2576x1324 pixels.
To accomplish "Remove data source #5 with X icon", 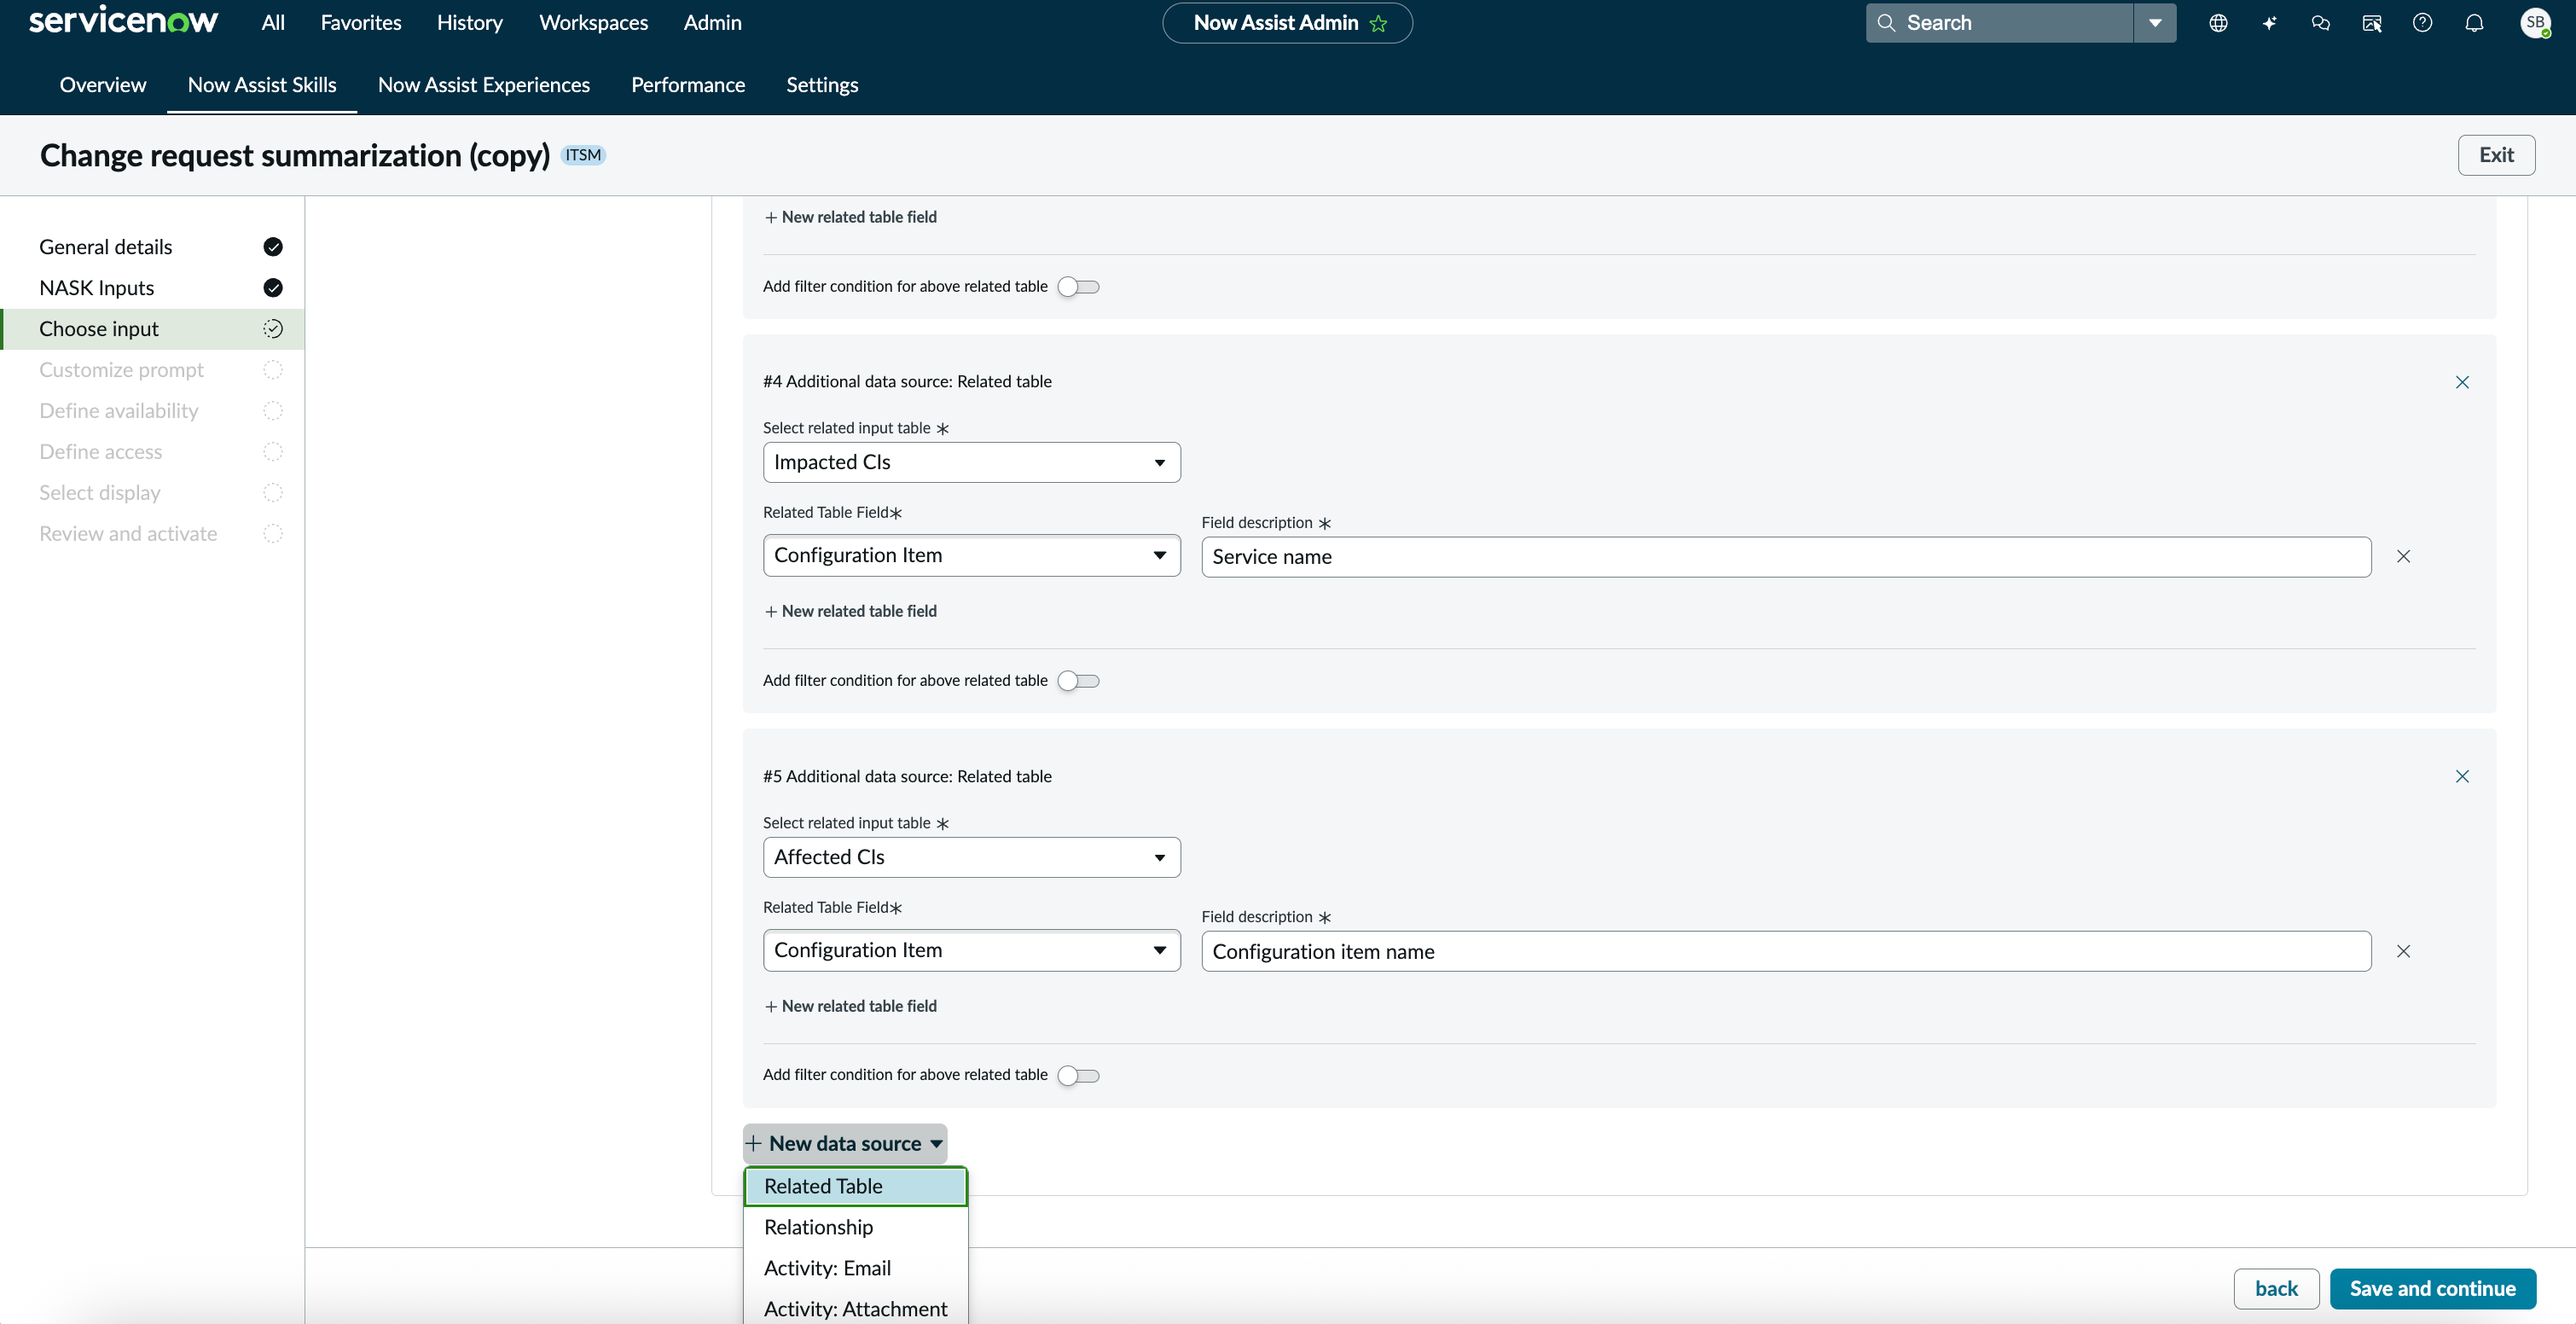I will coord(2462,776).
